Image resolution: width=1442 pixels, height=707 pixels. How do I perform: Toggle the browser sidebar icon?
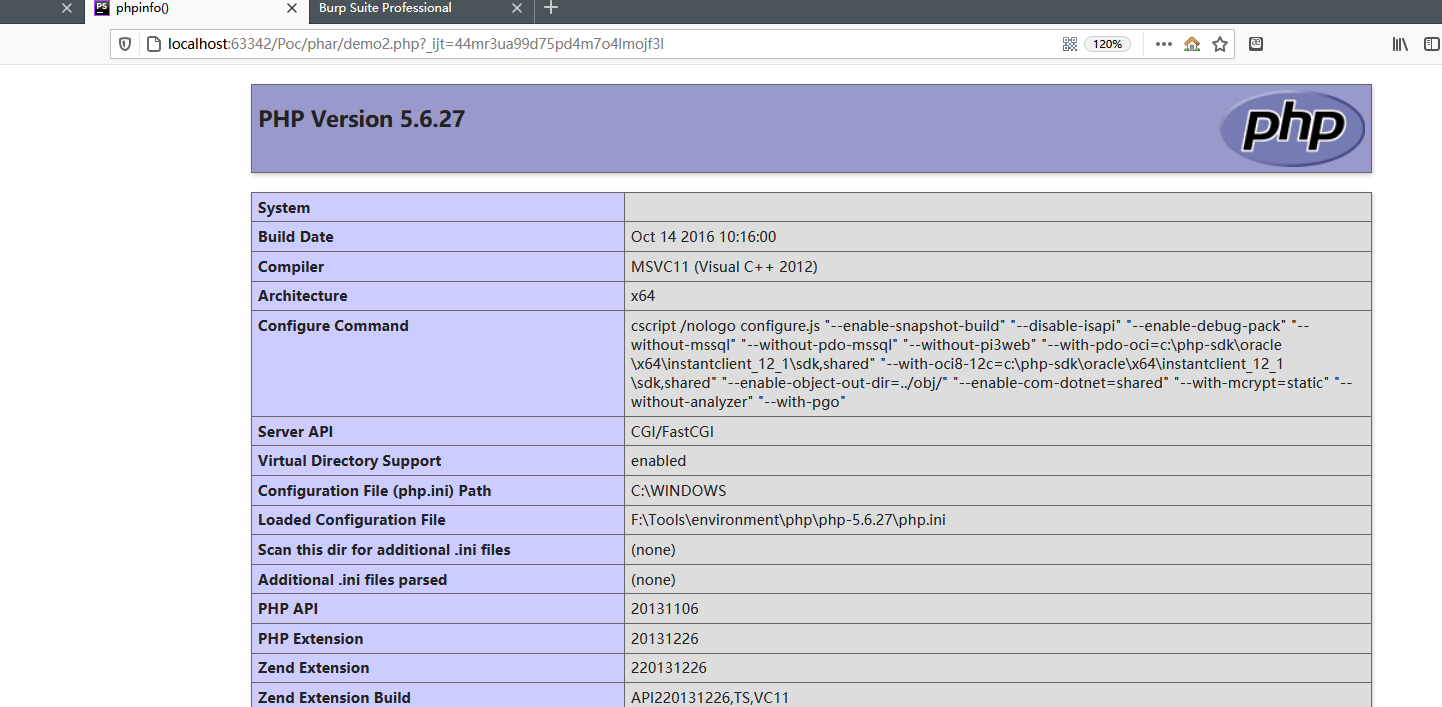point(1434,44)
